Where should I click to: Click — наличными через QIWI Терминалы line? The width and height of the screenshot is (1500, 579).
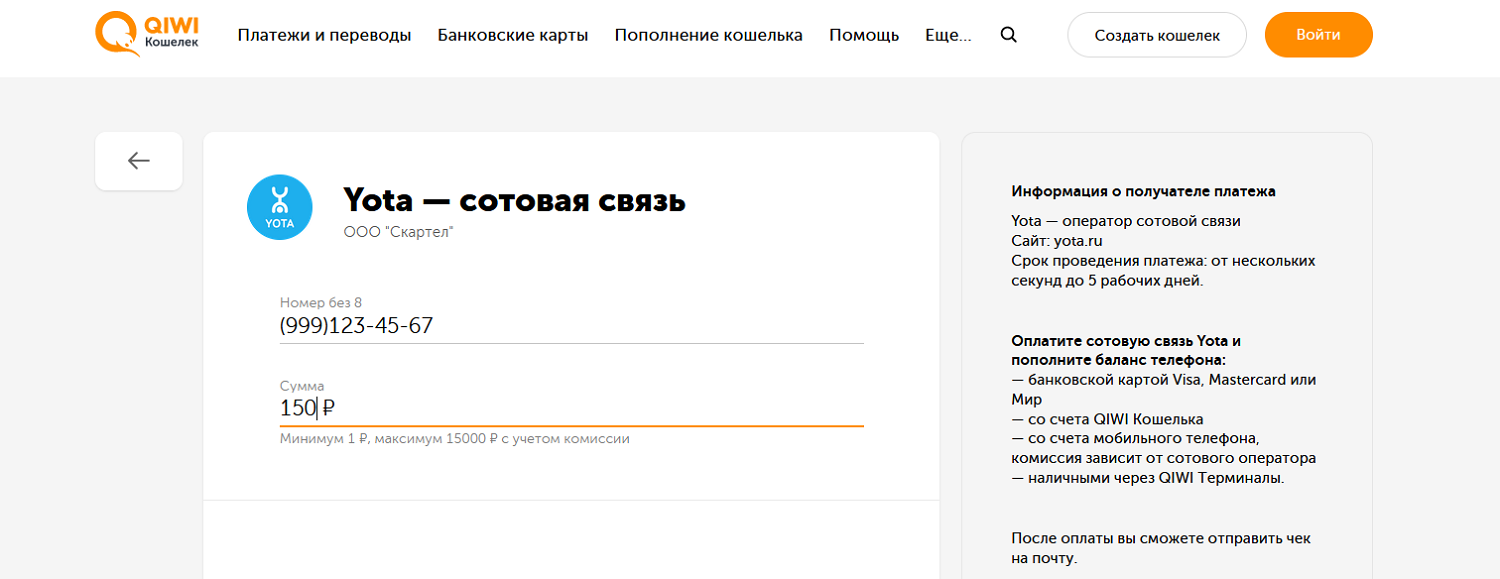point(1147,478)
